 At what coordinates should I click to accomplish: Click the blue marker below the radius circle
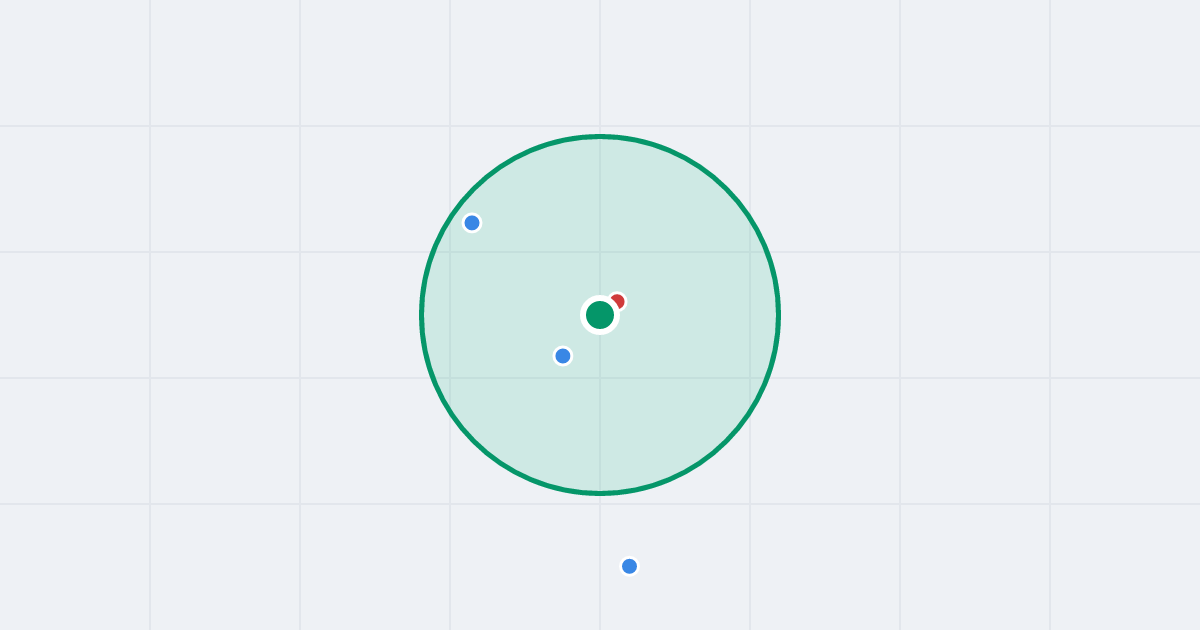tap(629, 566)
